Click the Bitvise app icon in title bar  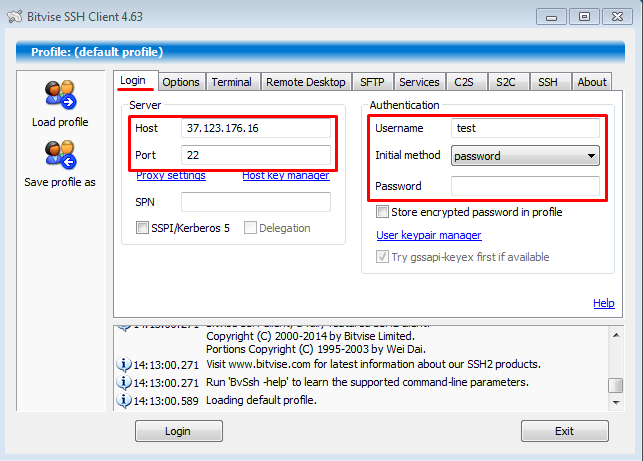[15, 17]
